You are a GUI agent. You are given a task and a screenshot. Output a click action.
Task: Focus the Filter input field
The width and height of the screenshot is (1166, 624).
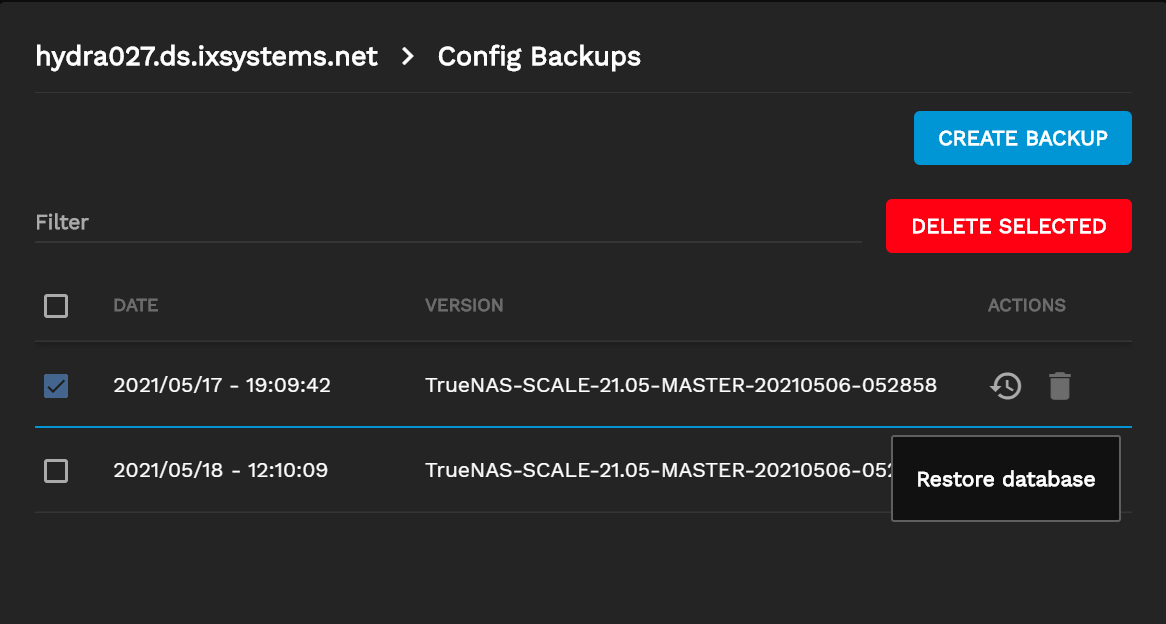click(x=447, y=222)
